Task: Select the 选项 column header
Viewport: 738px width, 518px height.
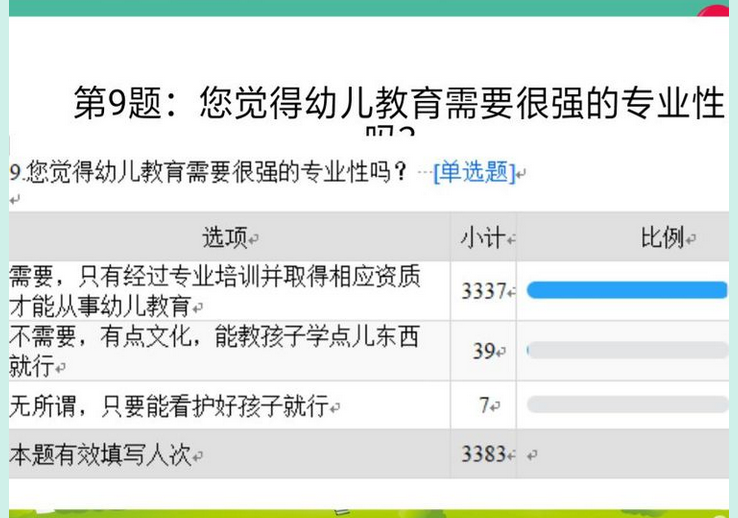Action: 225,237
